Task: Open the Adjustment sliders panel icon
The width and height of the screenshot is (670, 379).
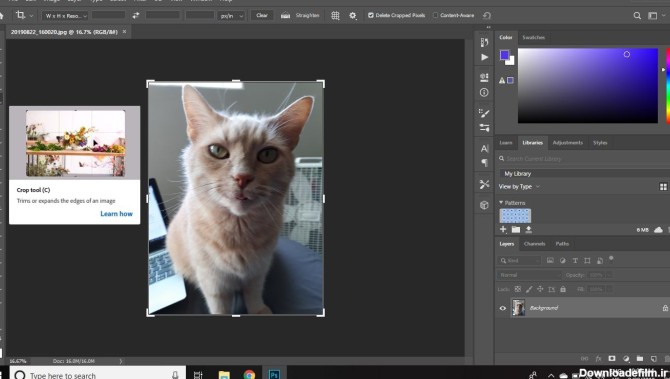Action: (484, 128)
